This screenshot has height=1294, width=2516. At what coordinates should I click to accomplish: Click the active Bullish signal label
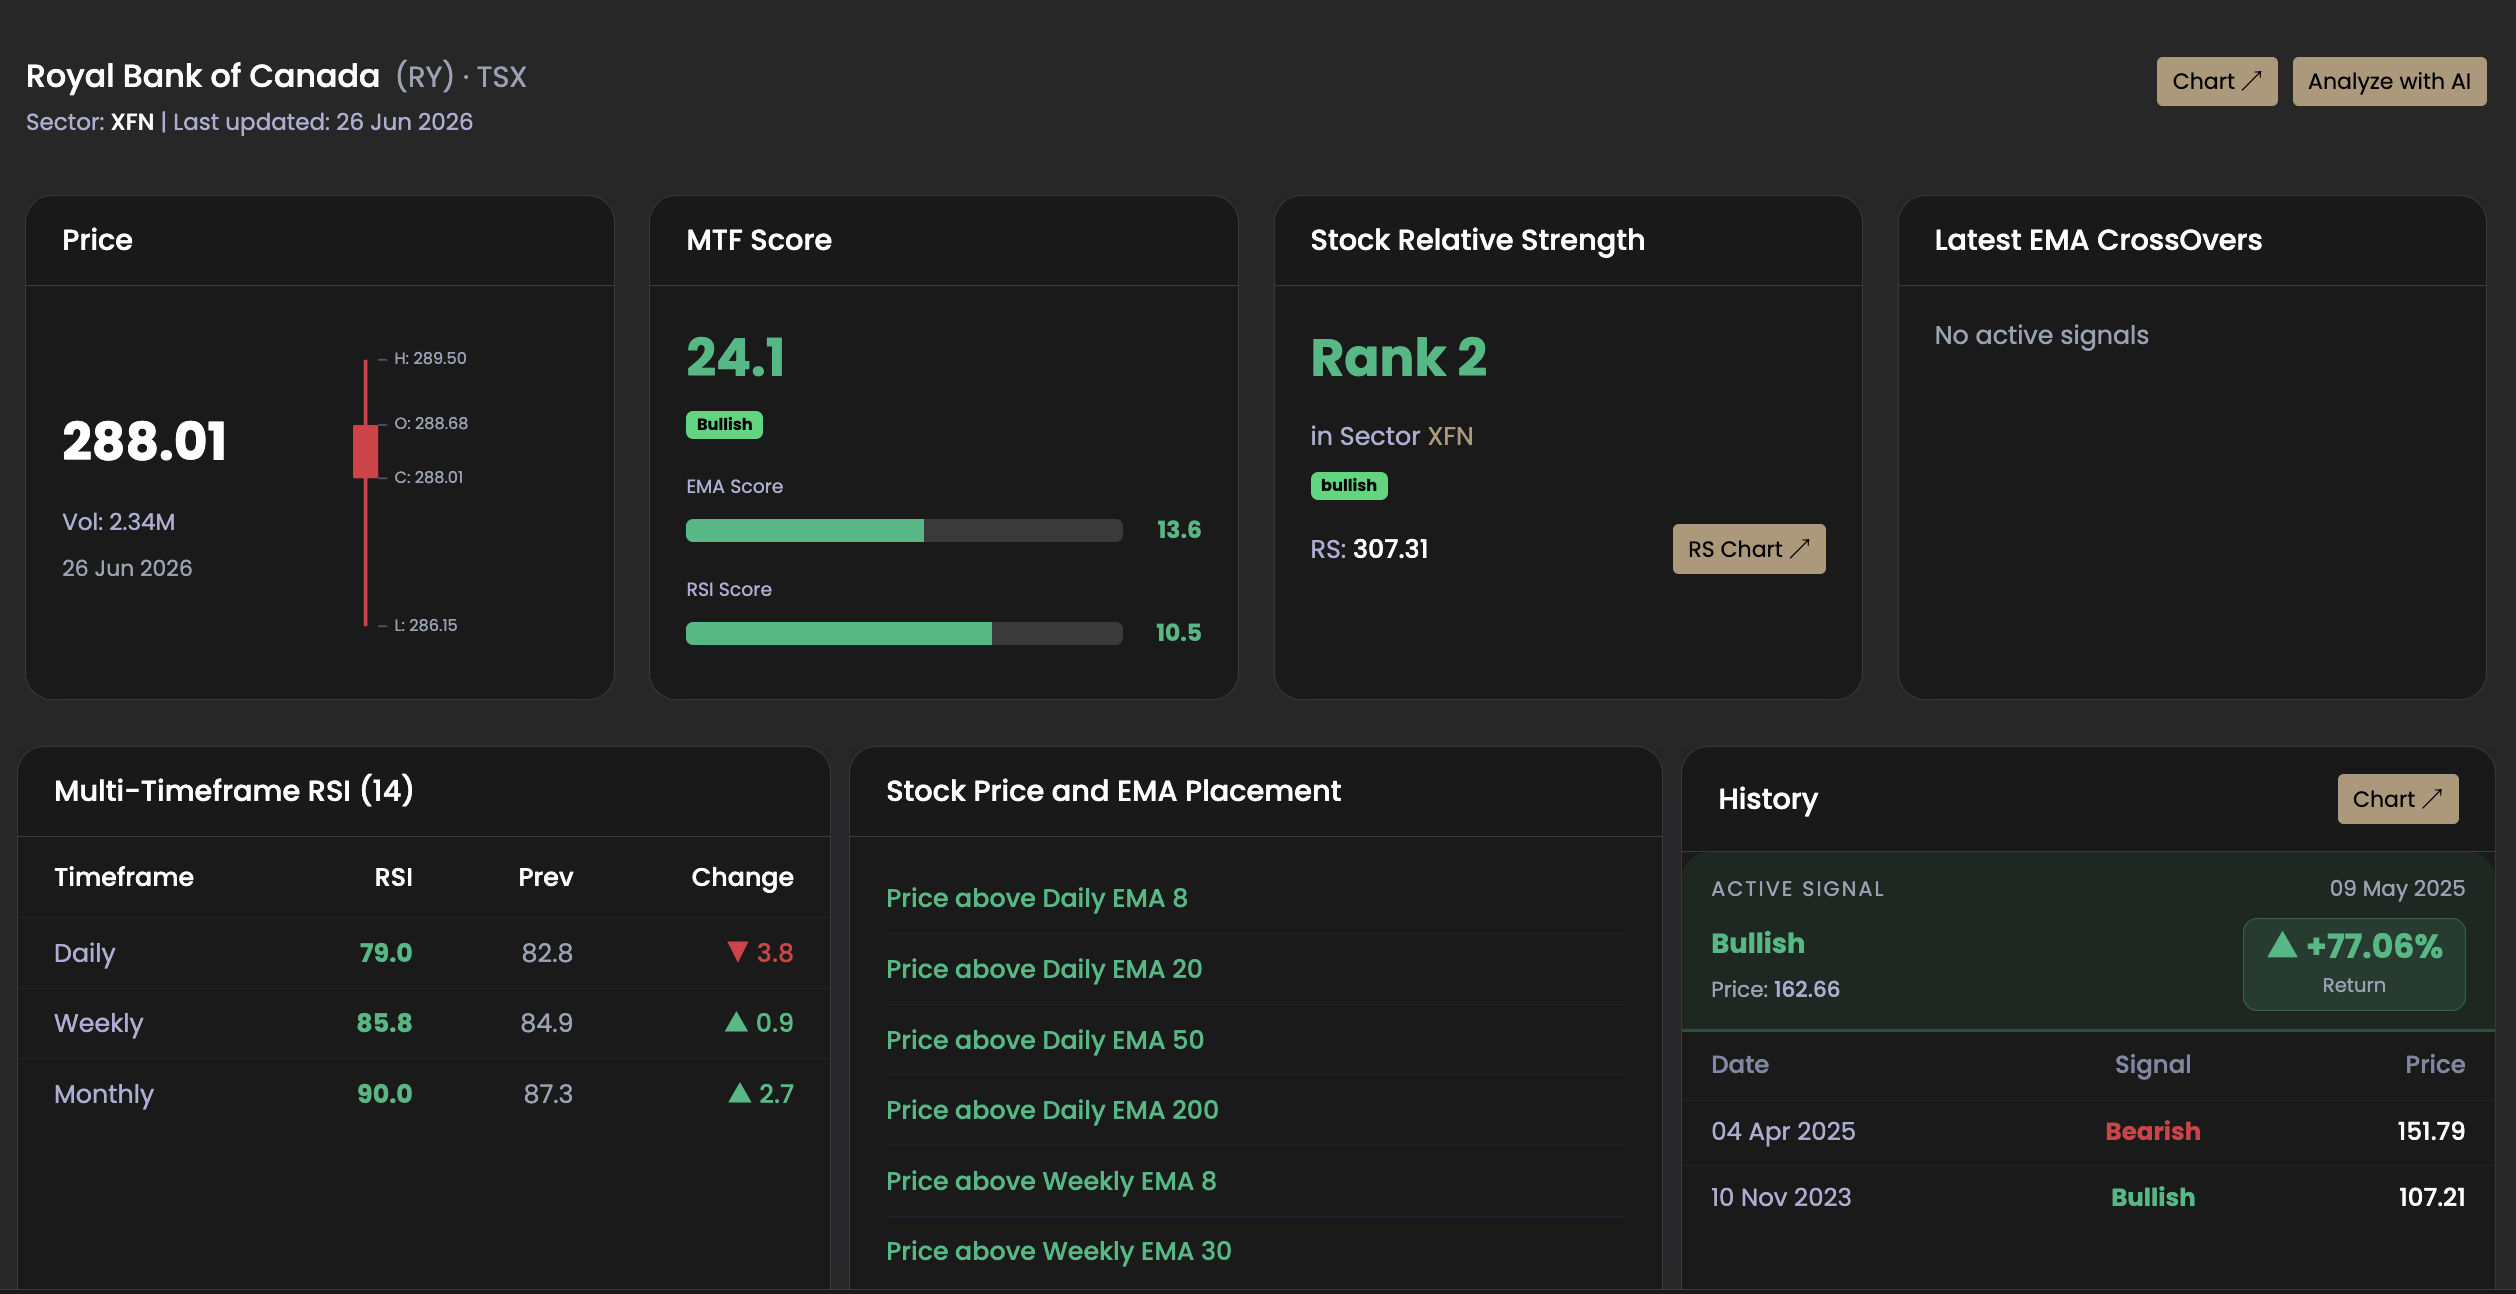1757,943
